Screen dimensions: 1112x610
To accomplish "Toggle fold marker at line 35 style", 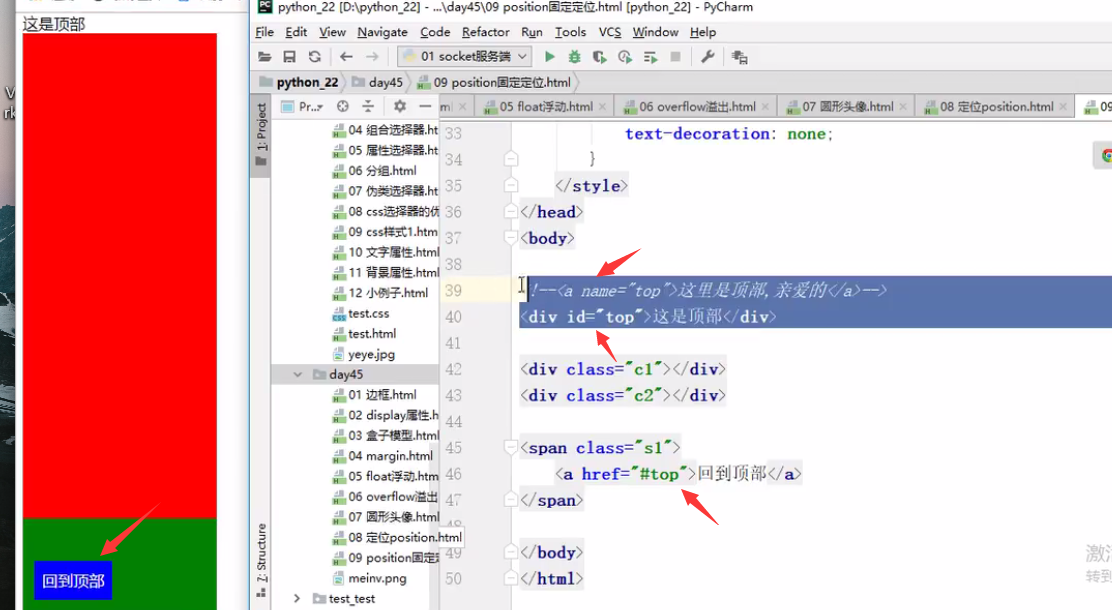I will point(511,186).
